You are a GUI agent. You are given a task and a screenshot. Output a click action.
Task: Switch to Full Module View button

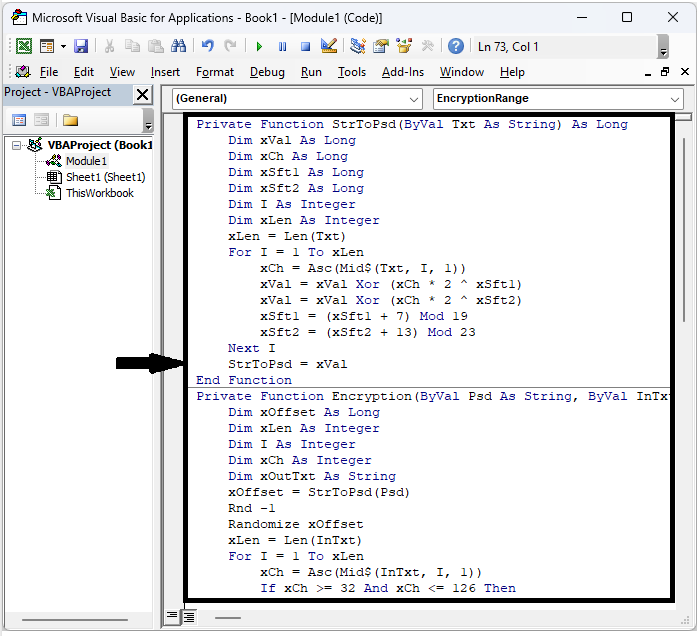tap(188, 617)
